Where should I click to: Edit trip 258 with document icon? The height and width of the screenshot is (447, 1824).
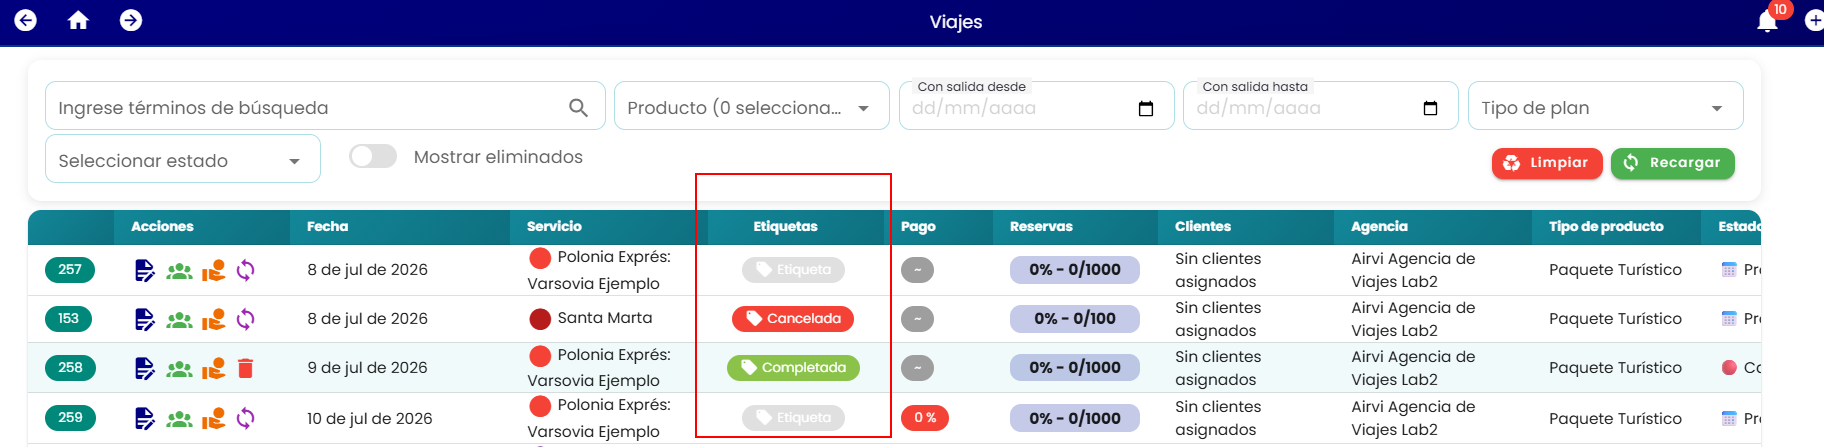[x=145, y=368]
